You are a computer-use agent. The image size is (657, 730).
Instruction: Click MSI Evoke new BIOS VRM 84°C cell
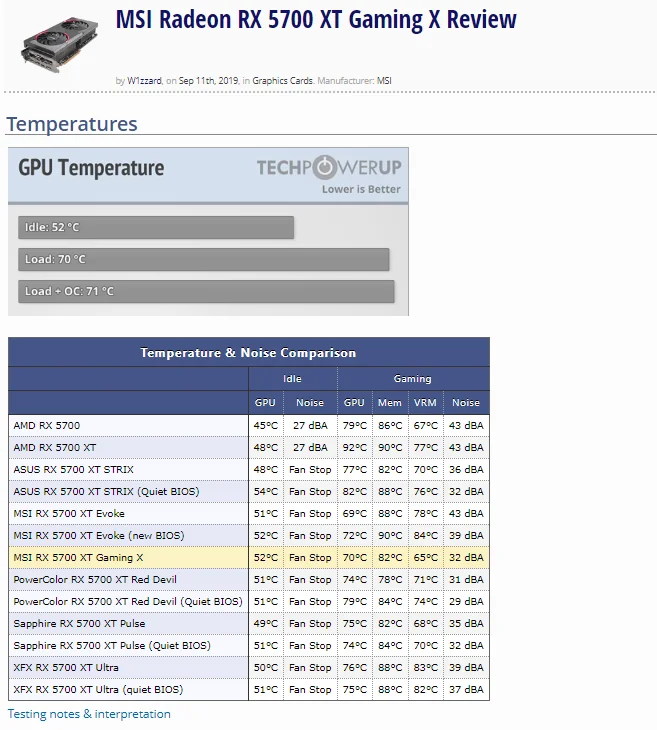tap(425, 535)
